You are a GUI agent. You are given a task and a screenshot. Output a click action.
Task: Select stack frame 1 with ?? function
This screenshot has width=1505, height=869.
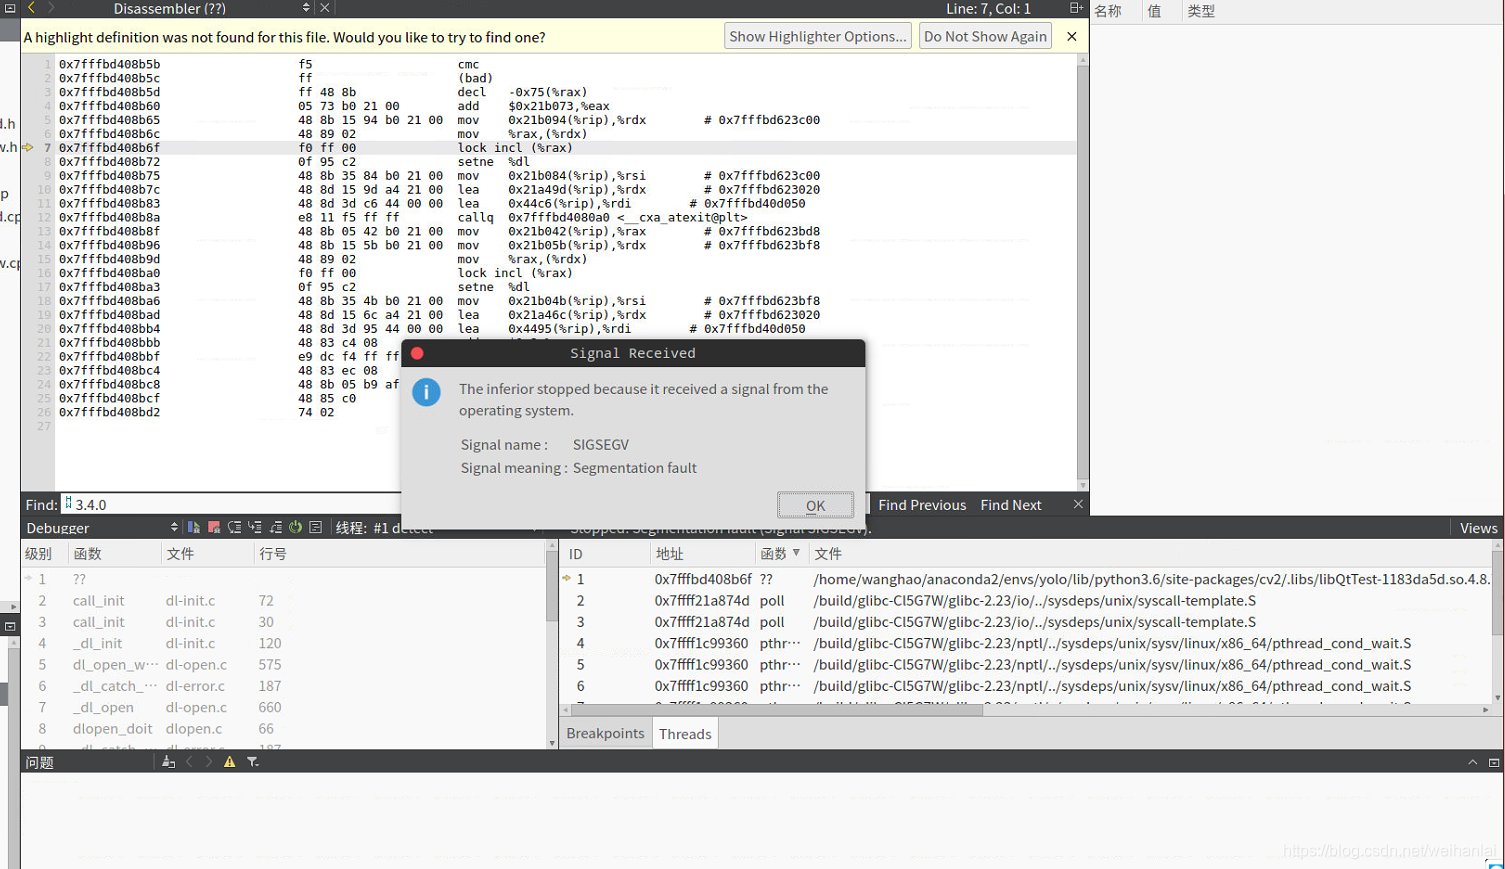click(283, 579)
